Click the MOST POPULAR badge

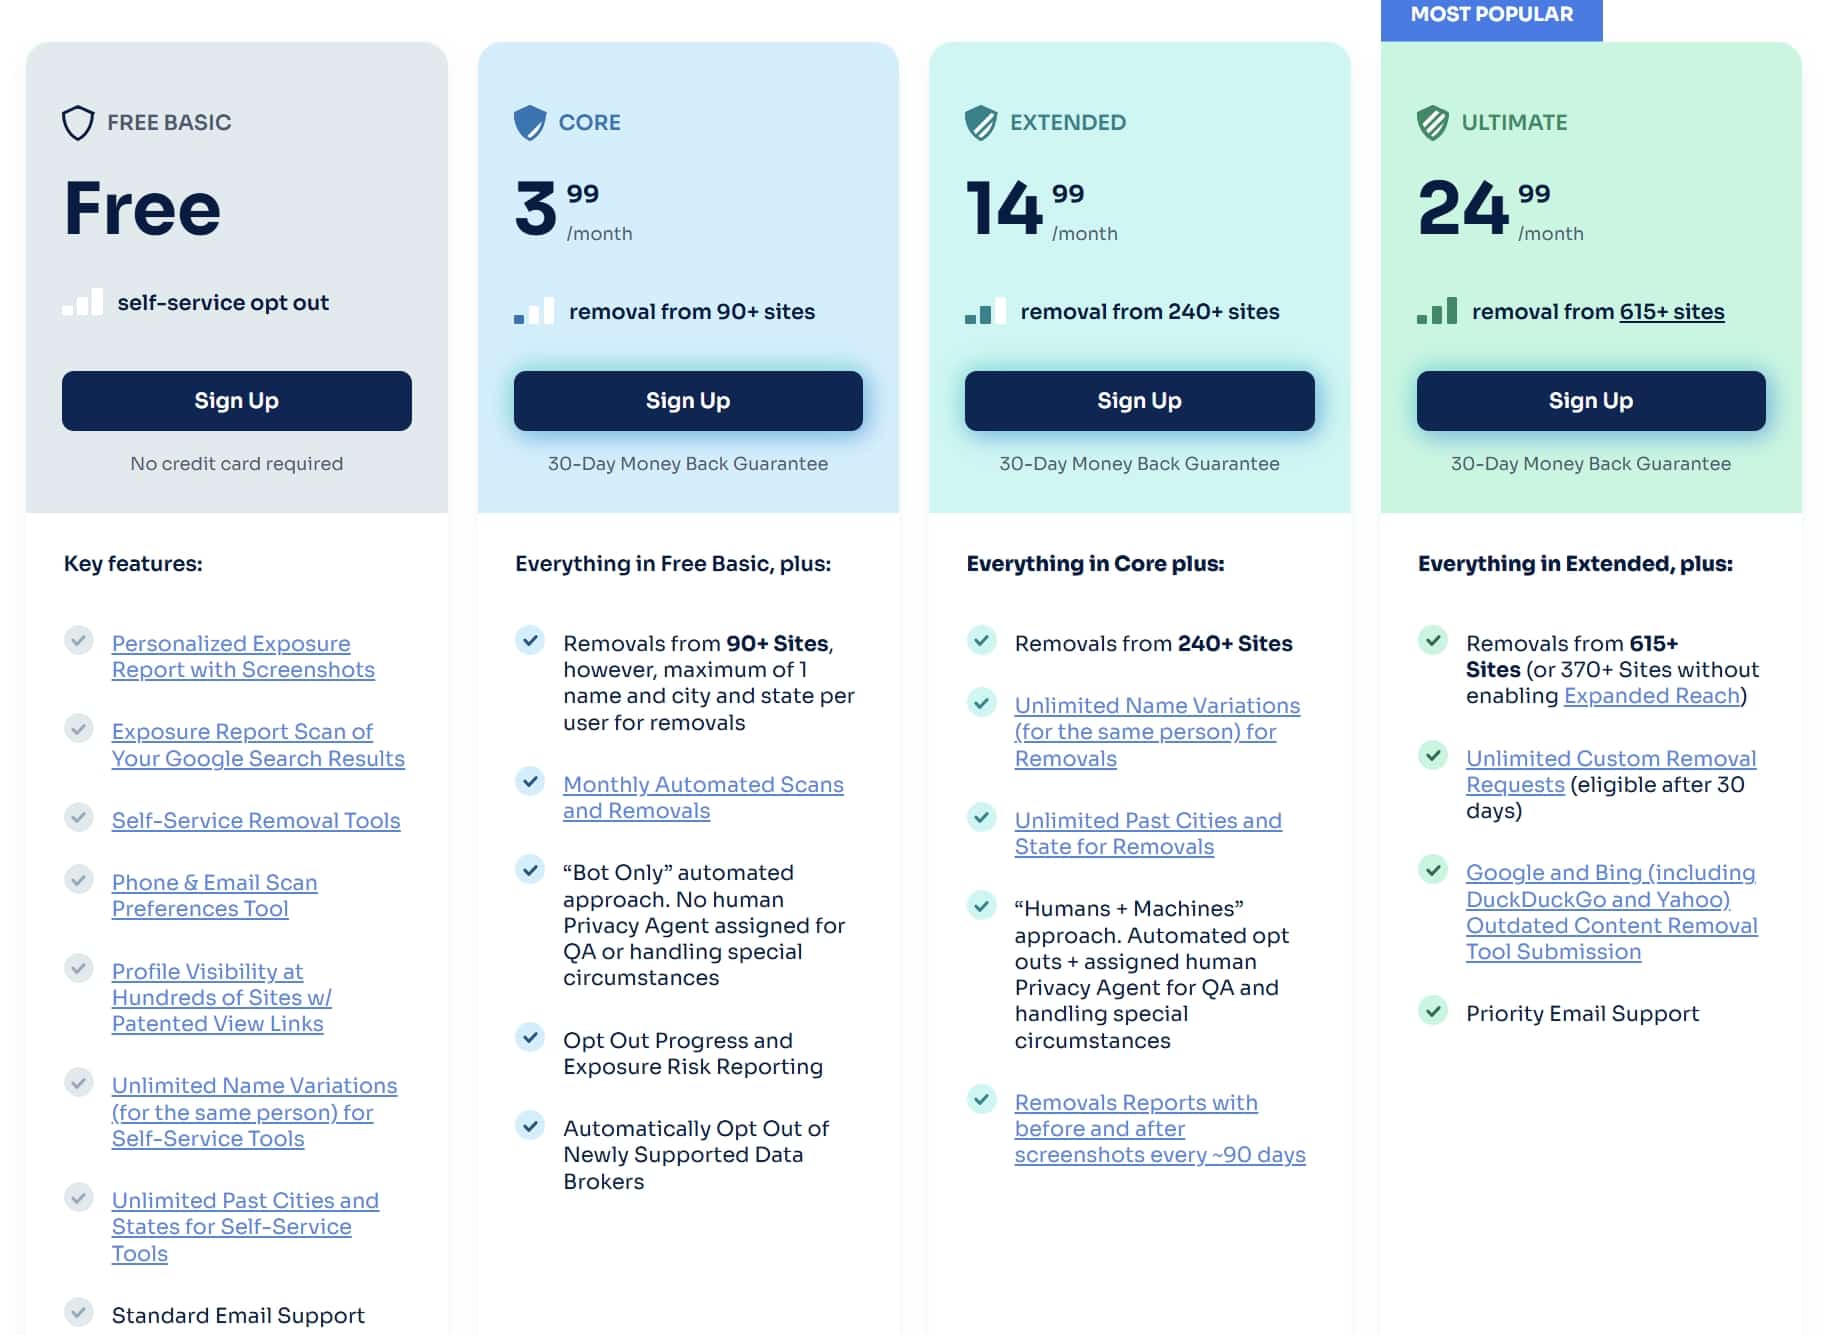tap(1492, 18)
